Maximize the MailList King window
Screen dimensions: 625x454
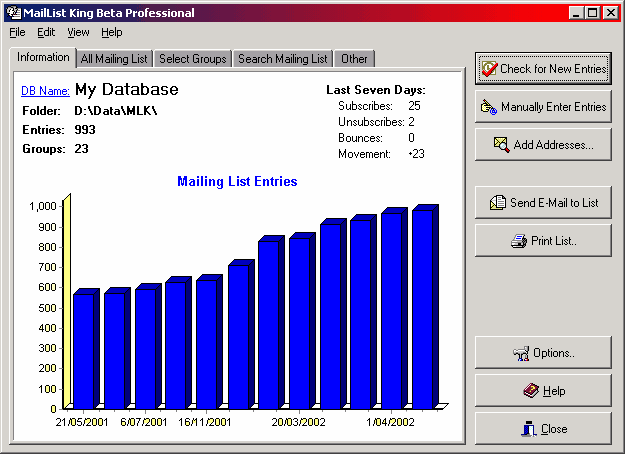tap(592, 13)
